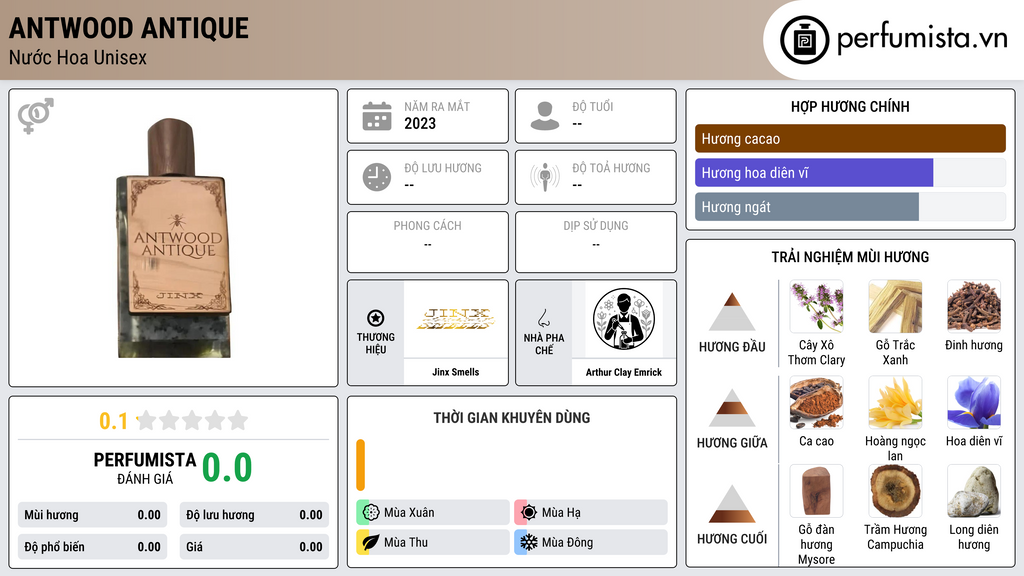The height and width of the screenshot is (576, 1024).
Task: Click the Hương cuối pyramid icon
Action: 732,504
